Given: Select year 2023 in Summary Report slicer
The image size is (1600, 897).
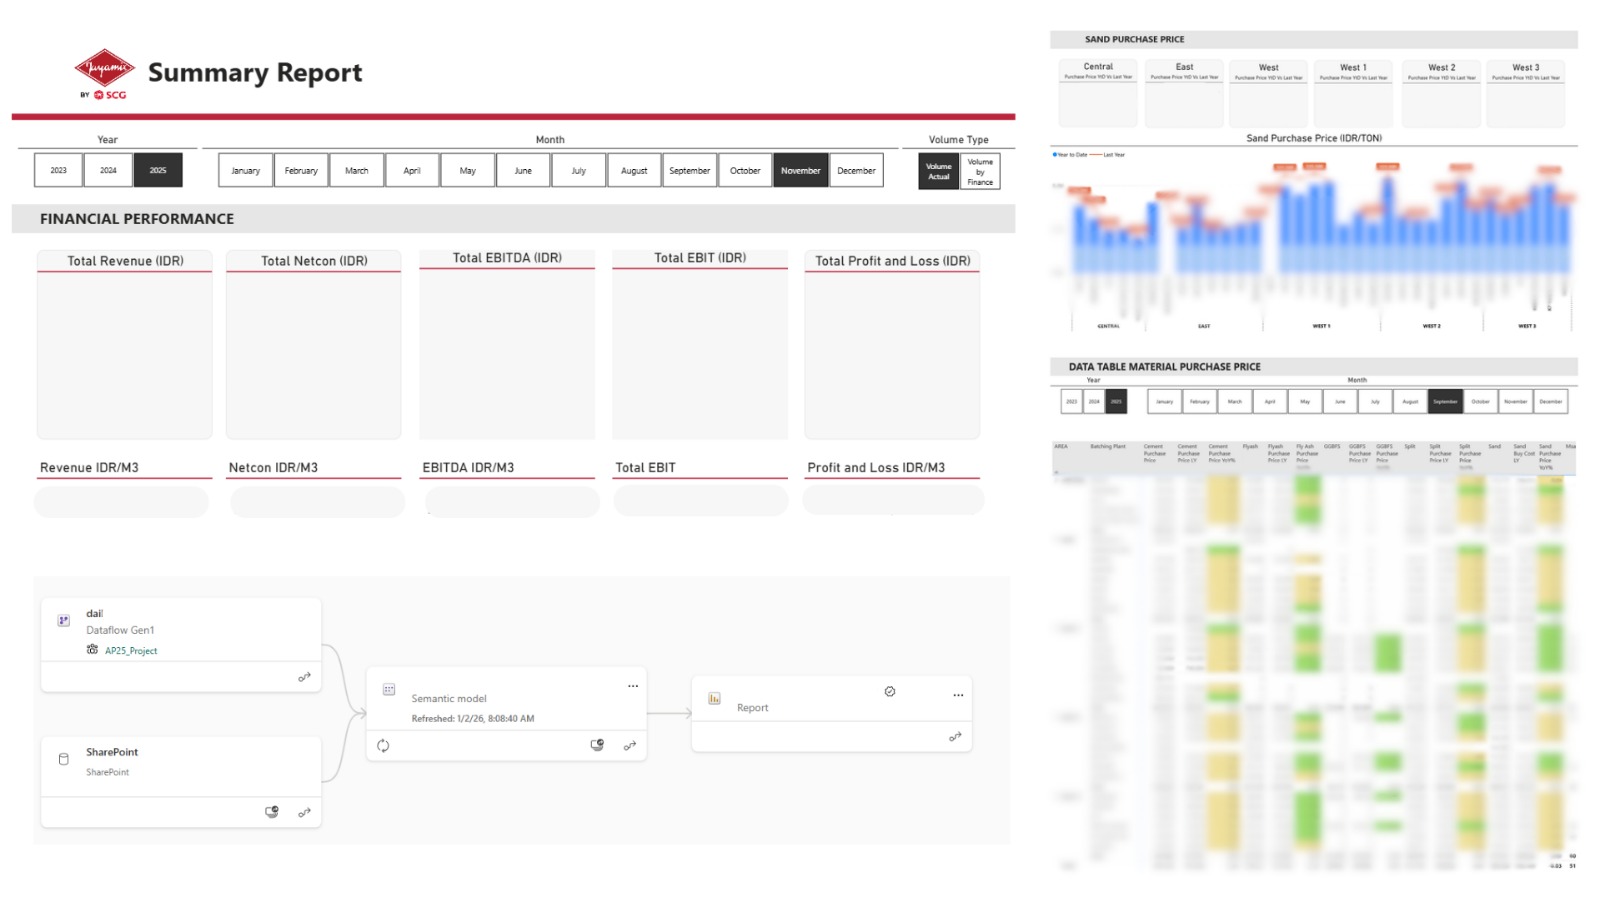Looking at the screenshot, I should 59,170.
